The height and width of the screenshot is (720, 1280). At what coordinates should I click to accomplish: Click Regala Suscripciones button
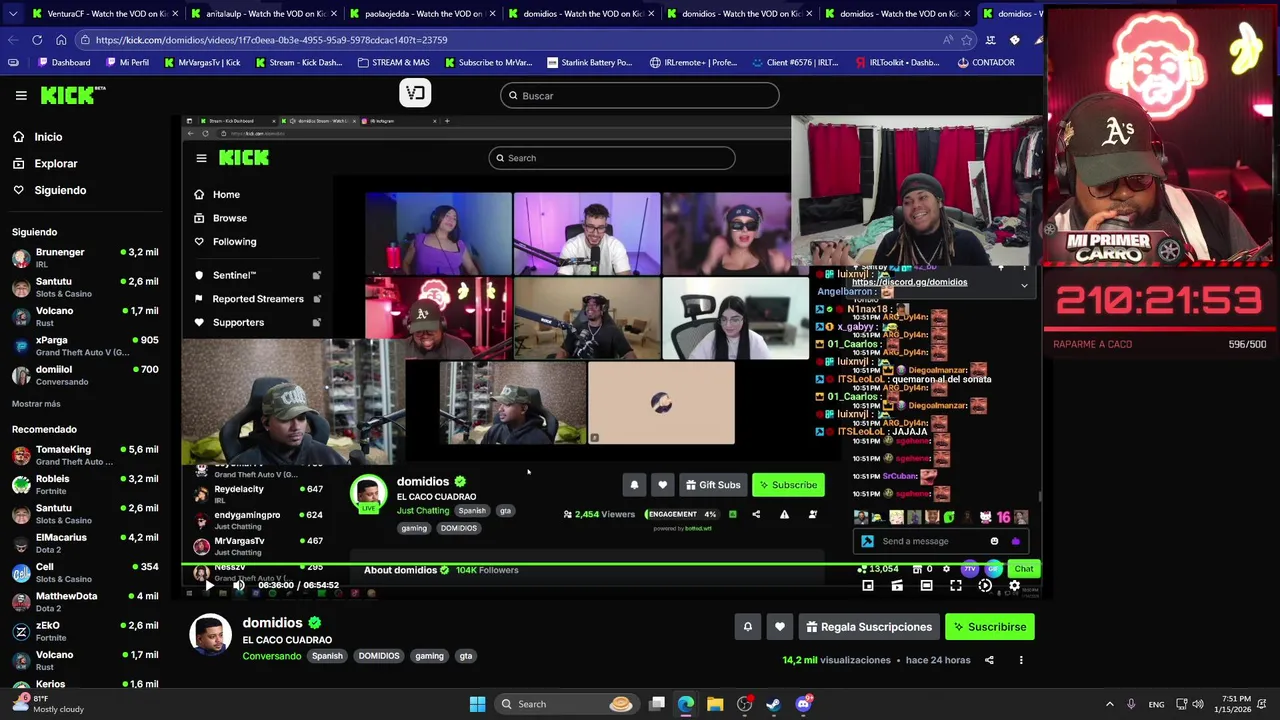tap(868, 627)
